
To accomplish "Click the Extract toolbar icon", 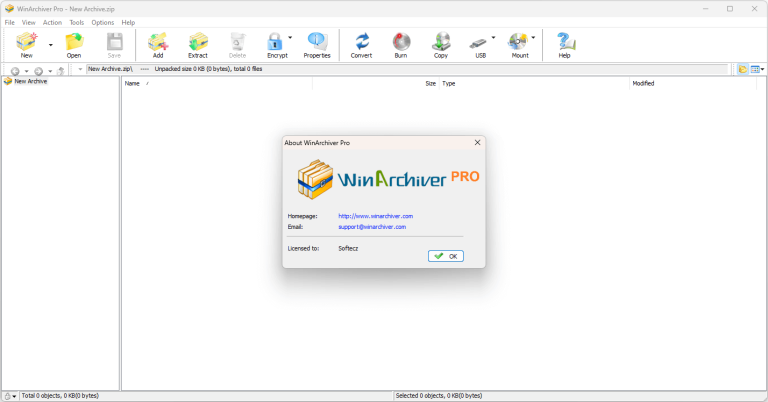I will point(198,44).
